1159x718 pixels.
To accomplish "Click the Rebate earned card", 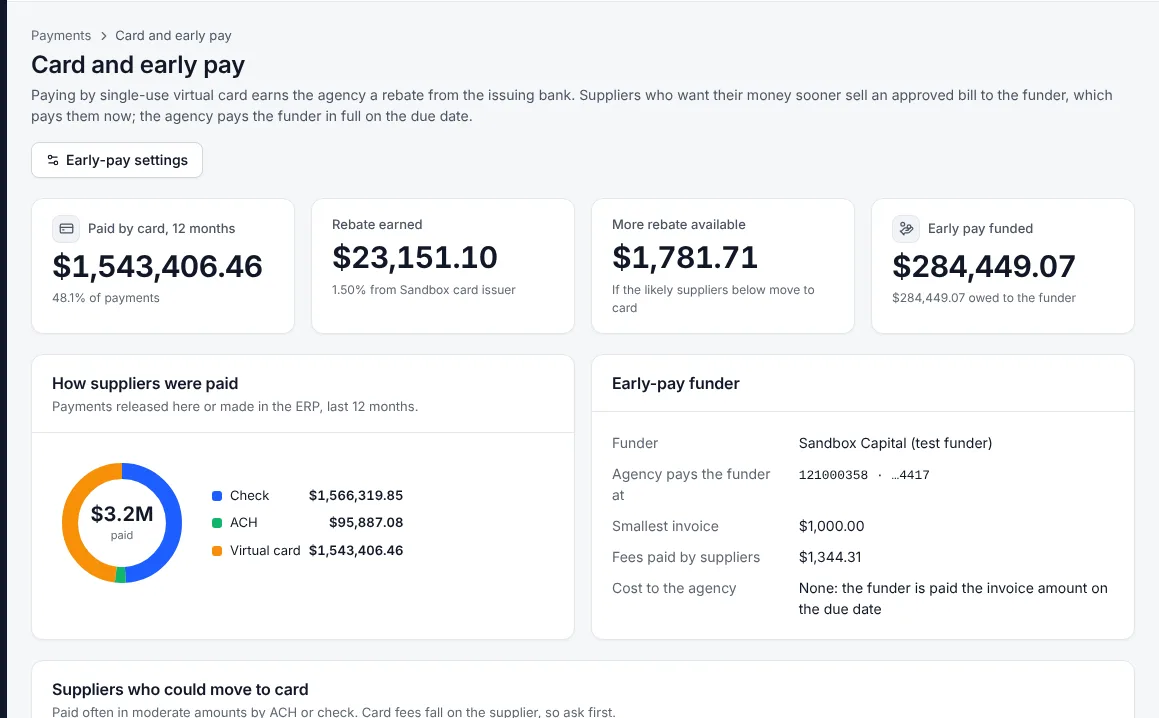I will coord(443,265).
